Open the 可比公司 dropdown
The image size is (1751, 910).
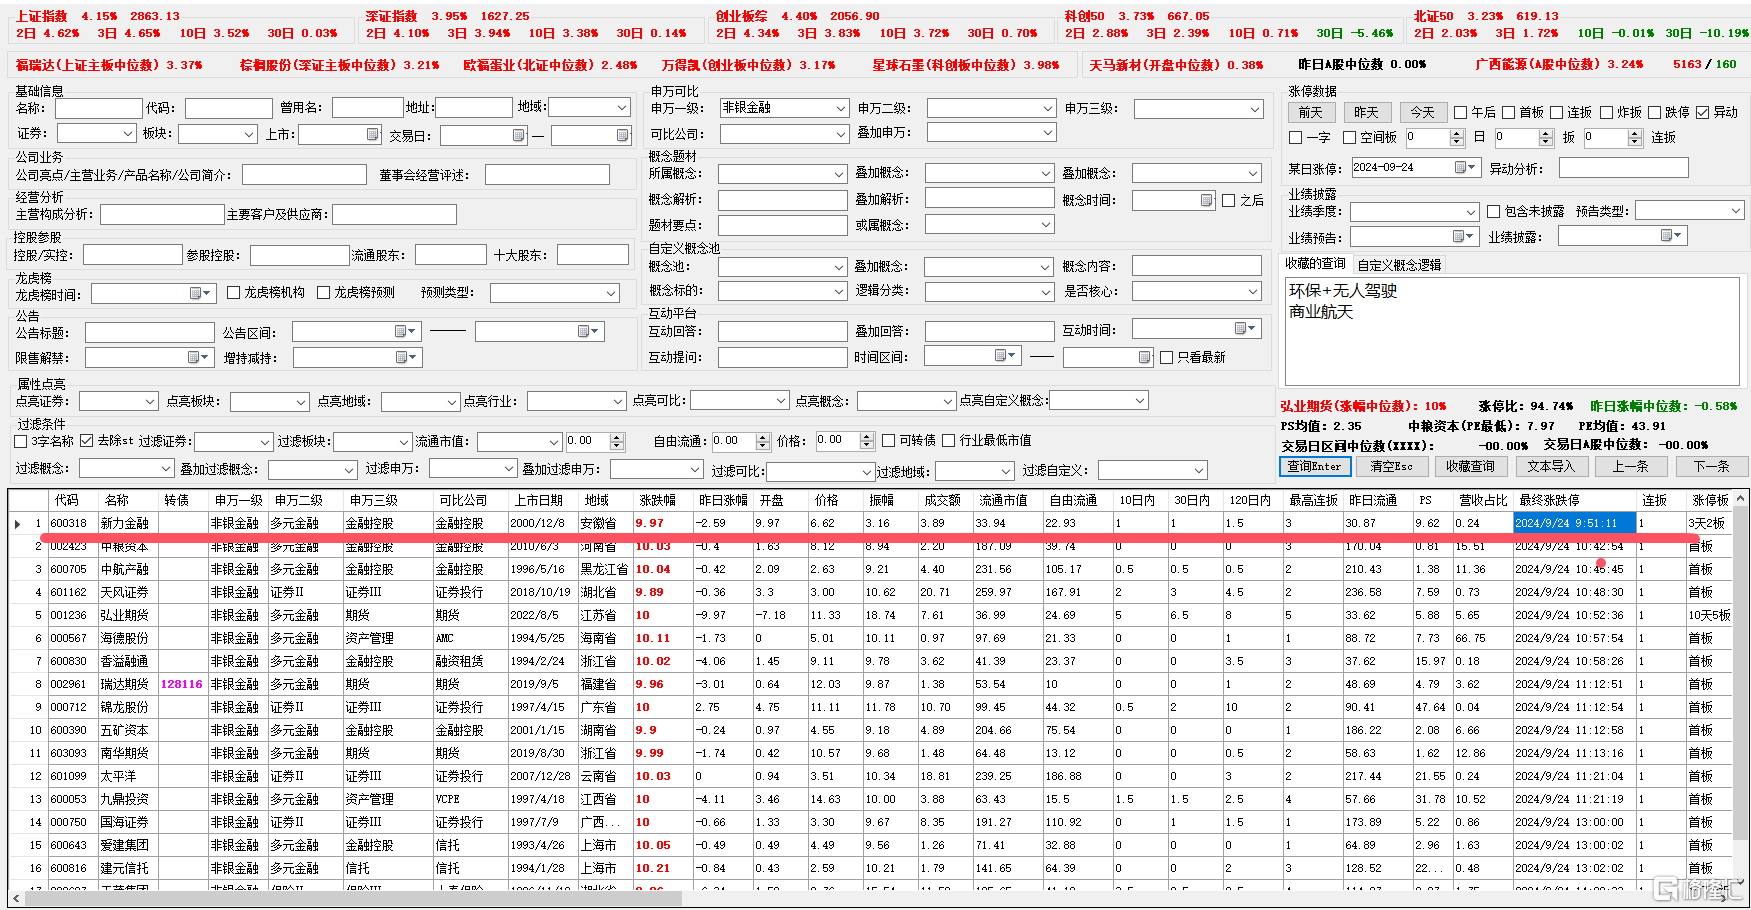click(x=839, y=134)
